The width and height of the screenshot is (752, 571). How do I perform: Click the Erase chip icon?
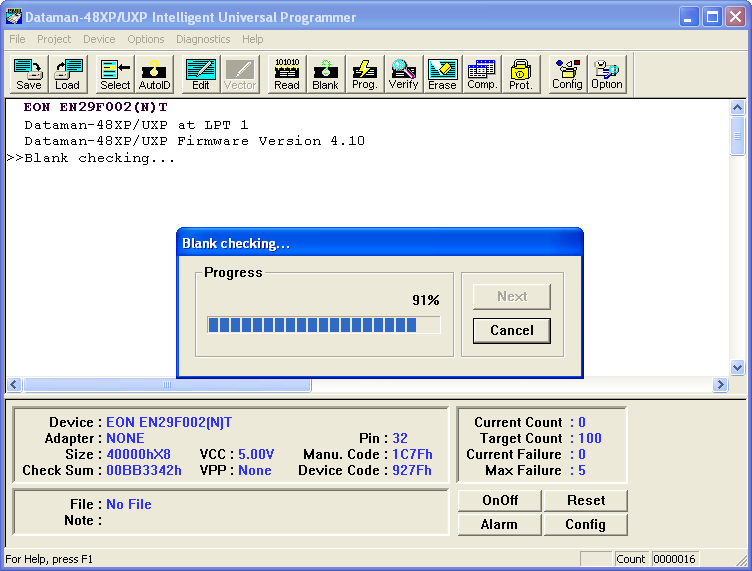[x=442, y=75]
